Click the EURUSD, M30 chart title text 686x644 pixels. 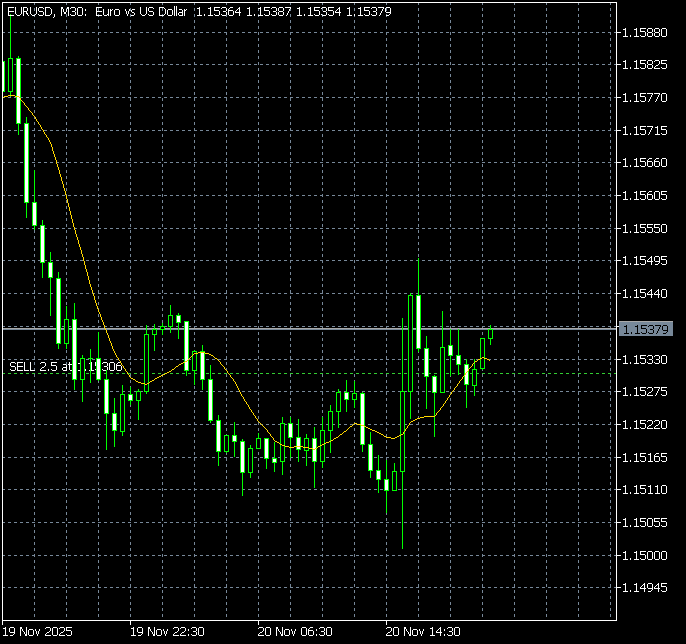(x=97, y=12)
